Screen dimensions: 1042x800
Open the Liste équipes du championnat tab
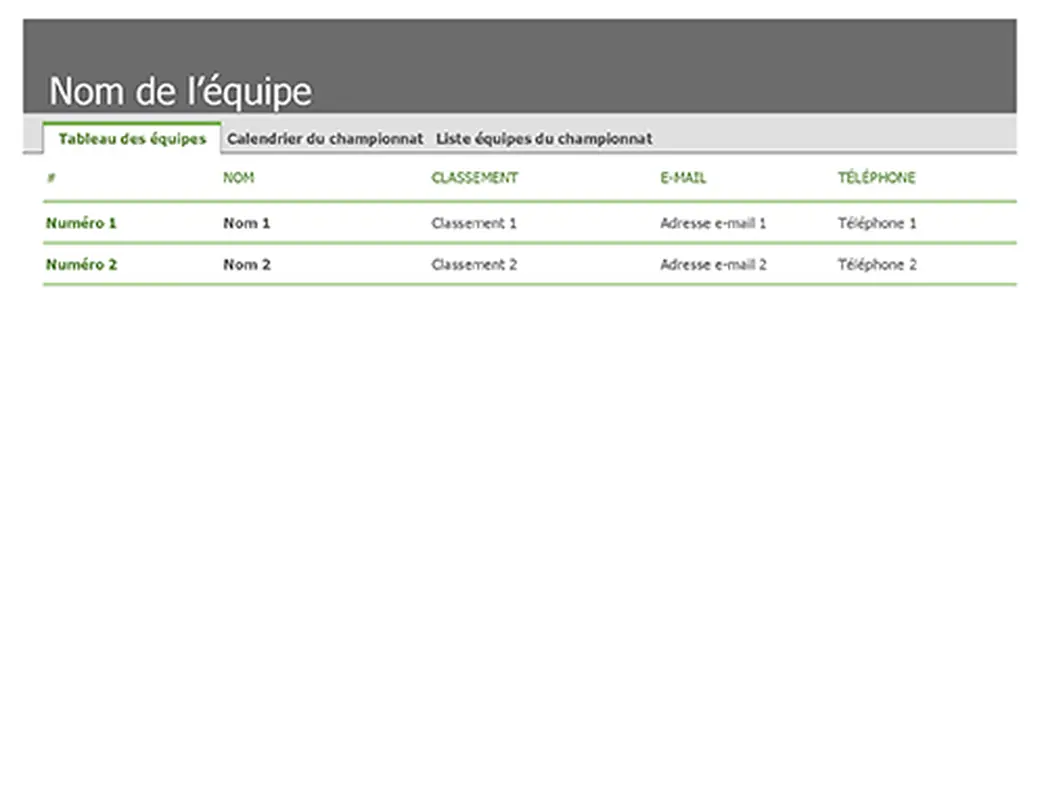543,138
